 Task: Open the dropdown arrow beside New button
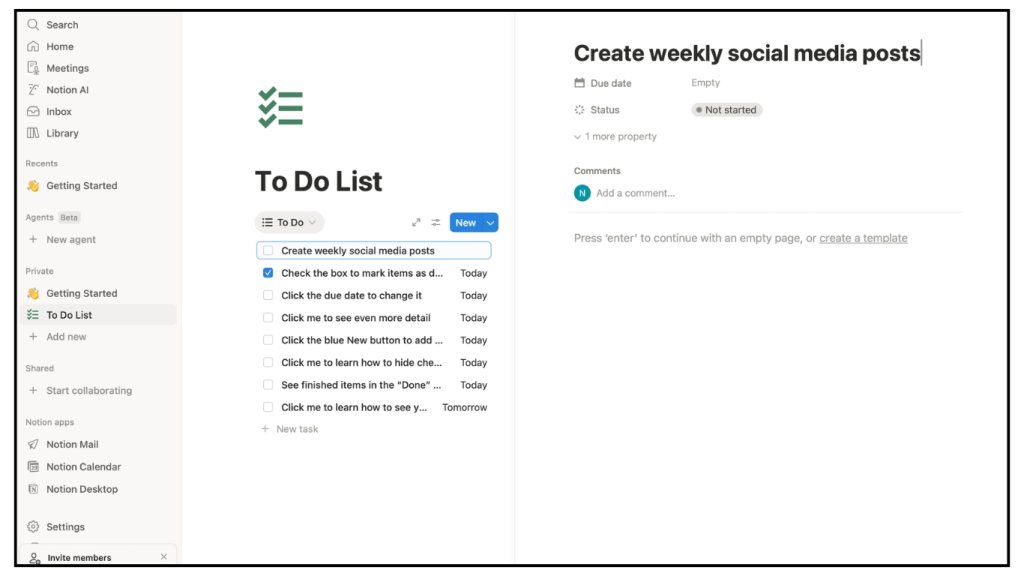(490, 223)
